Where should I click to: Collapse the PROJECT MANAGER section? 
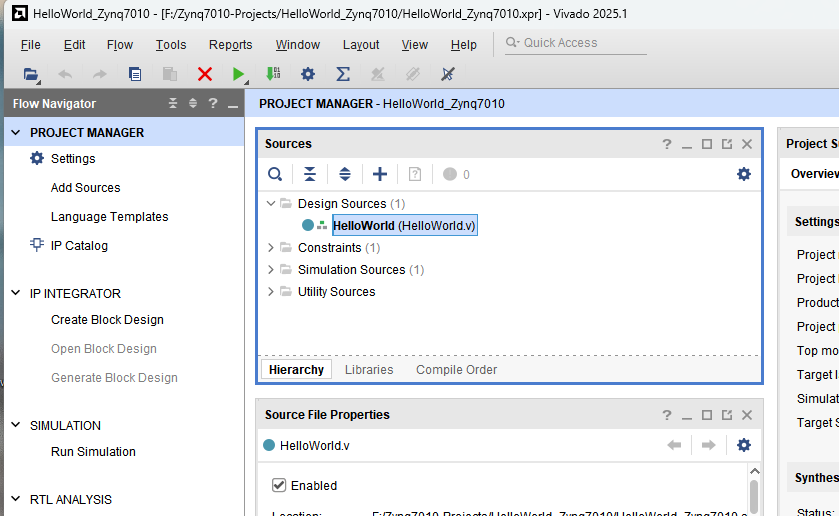(x=16, y=132)
